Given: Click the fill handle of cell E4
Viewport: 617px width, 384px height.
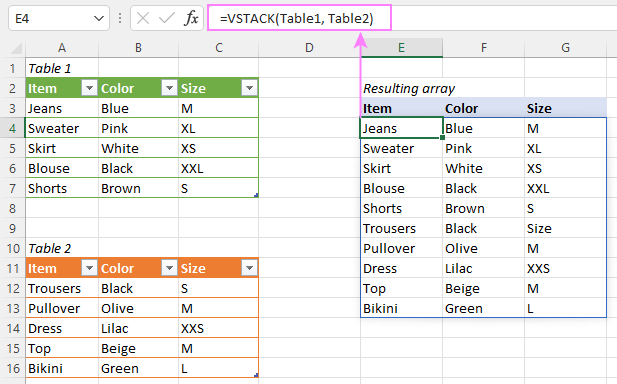Looking at the screenshot, I should coord(443,138).
